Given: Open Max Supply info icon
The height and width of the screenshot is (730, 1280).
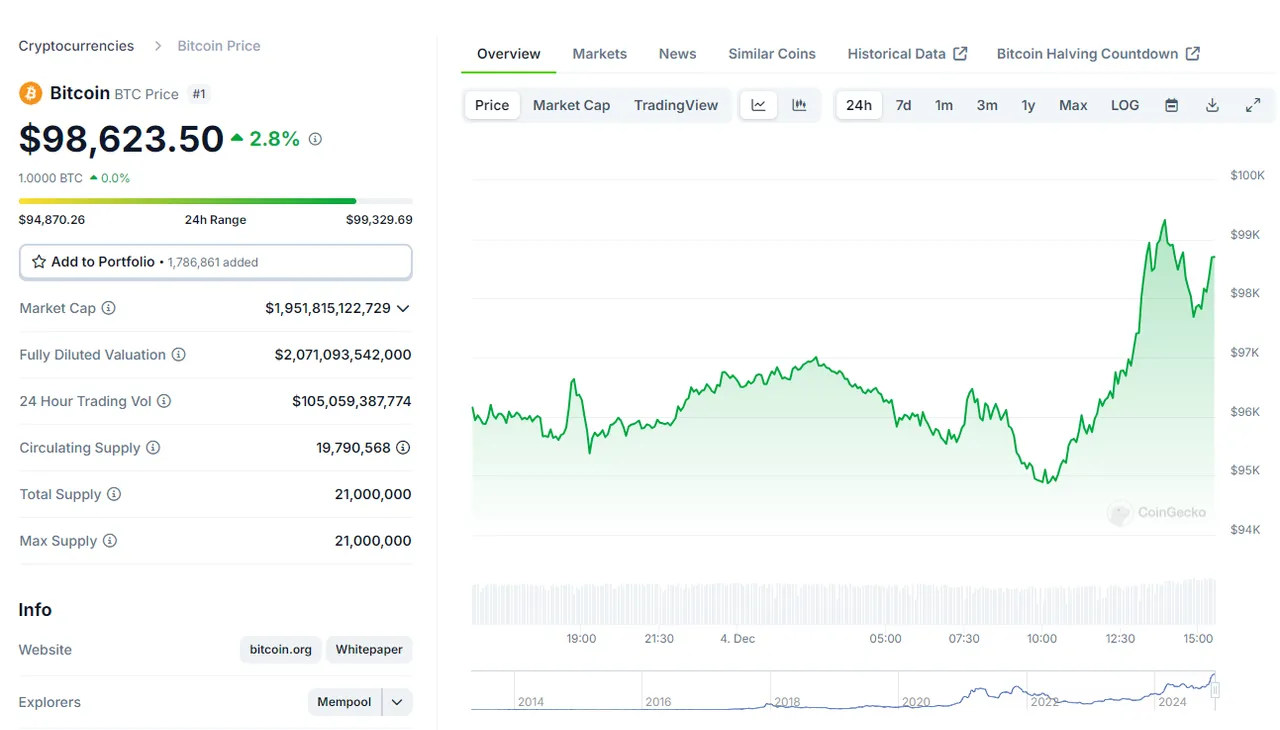Looking at the screenshot, I should (110, 541).
